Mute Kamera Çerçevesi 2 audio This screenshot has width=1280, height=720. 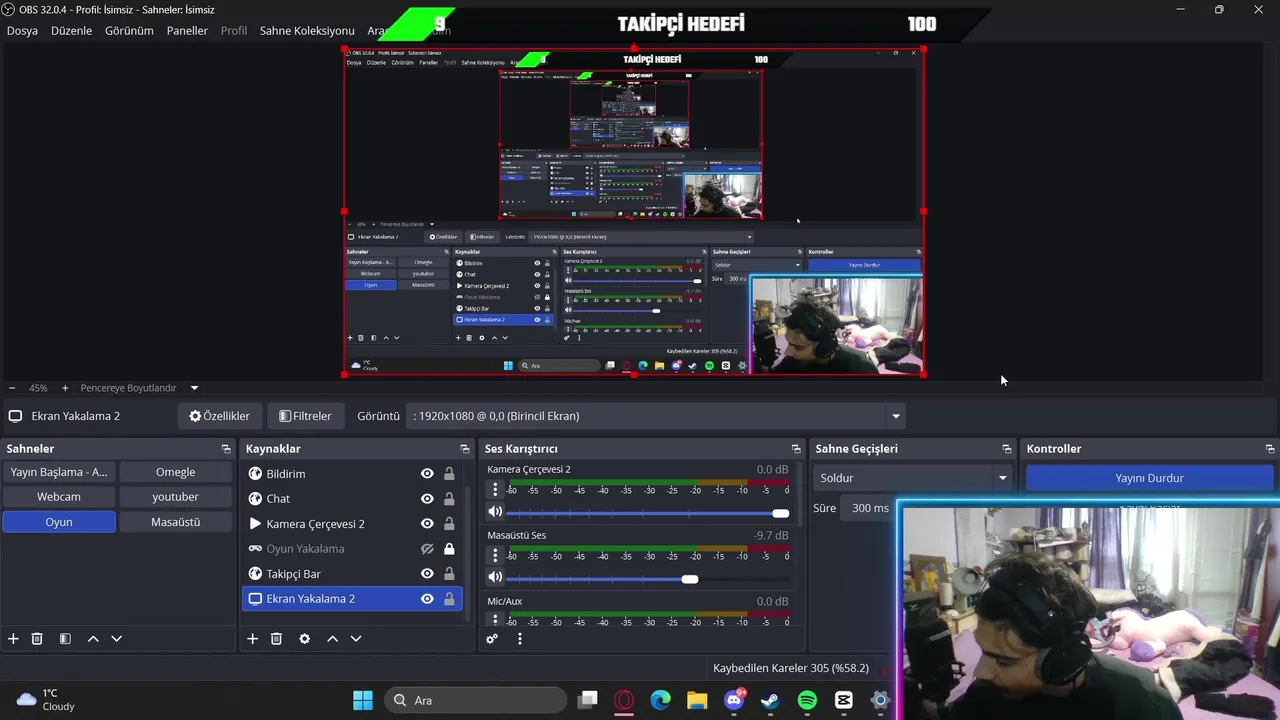pyautogui.click(x=495, y=512)
